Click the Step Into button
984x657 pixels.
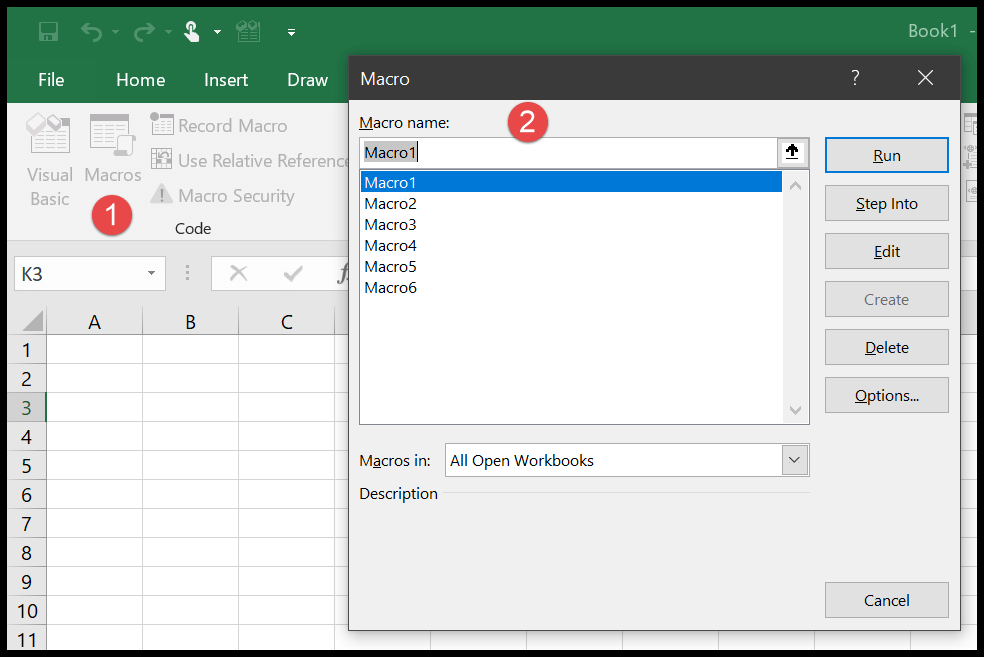point(886,203)
